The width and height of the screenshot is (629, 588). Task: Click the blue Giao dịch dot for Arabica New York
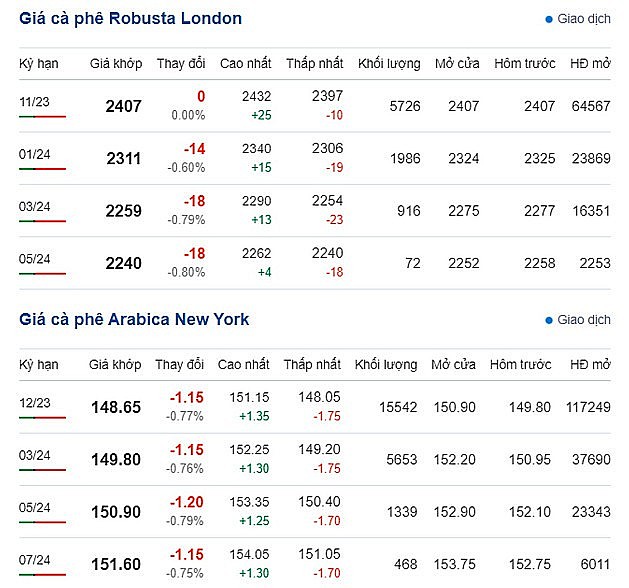click(x=549, y=320)
